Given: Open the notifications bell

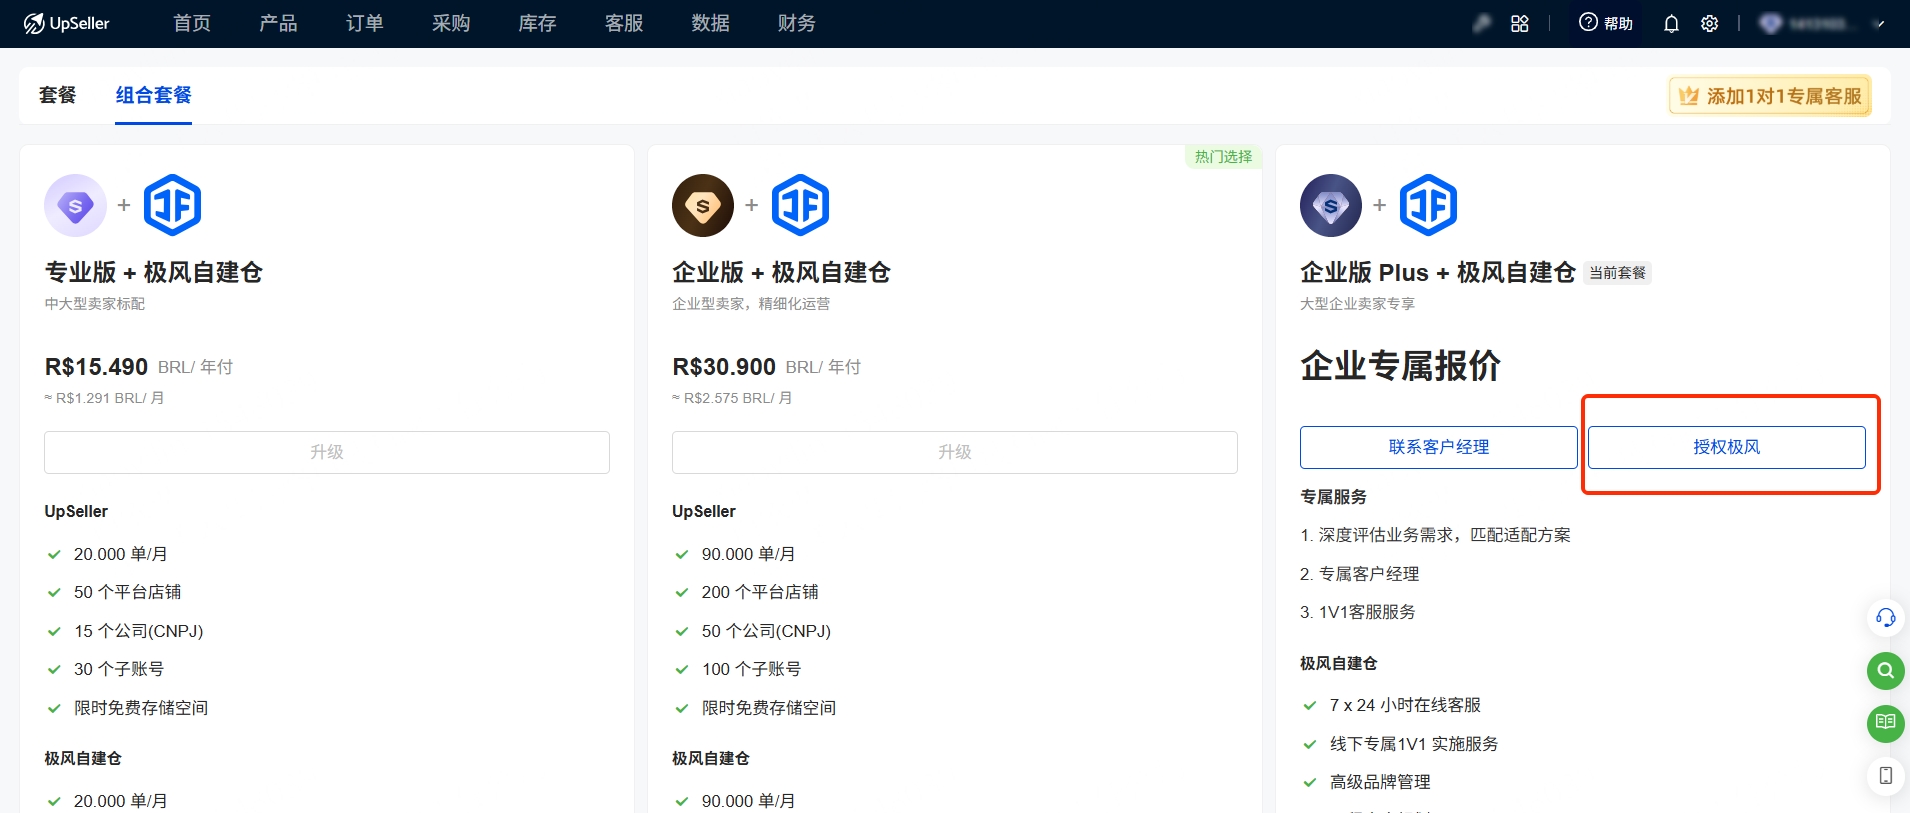Looking at the screenshot, I should point(1671,23).
